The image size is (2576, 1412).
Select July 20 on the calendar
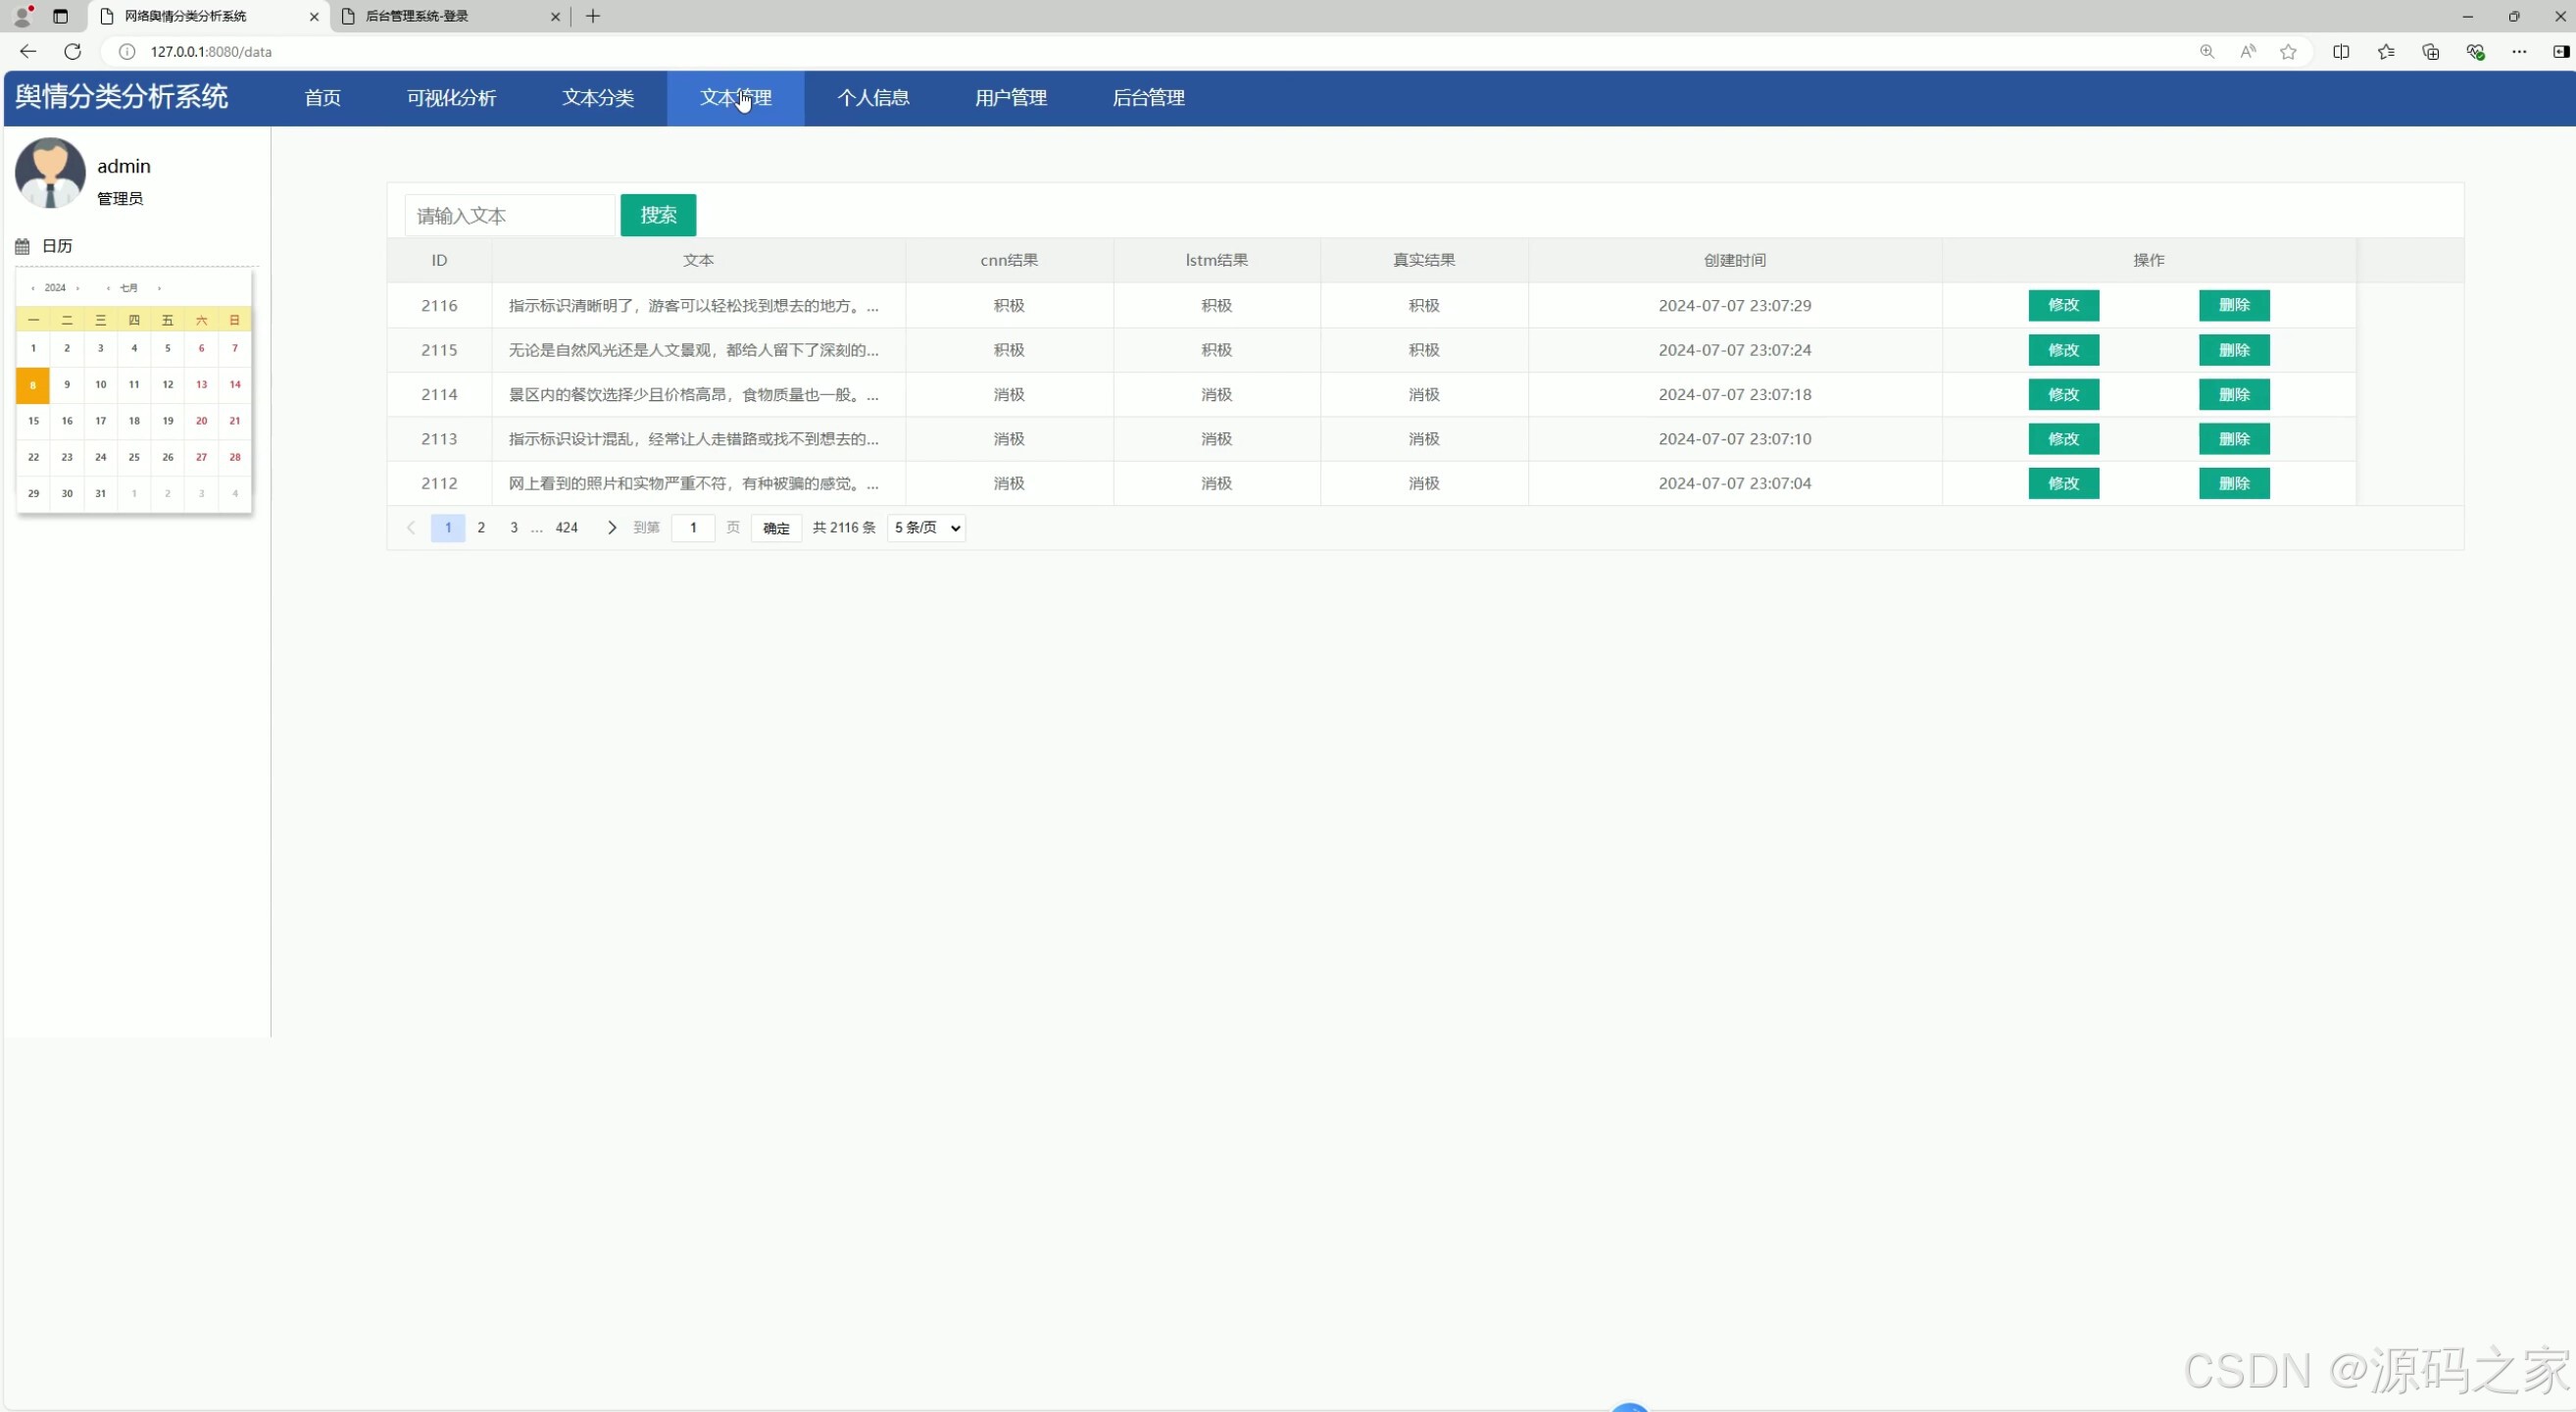pos(201,421)
